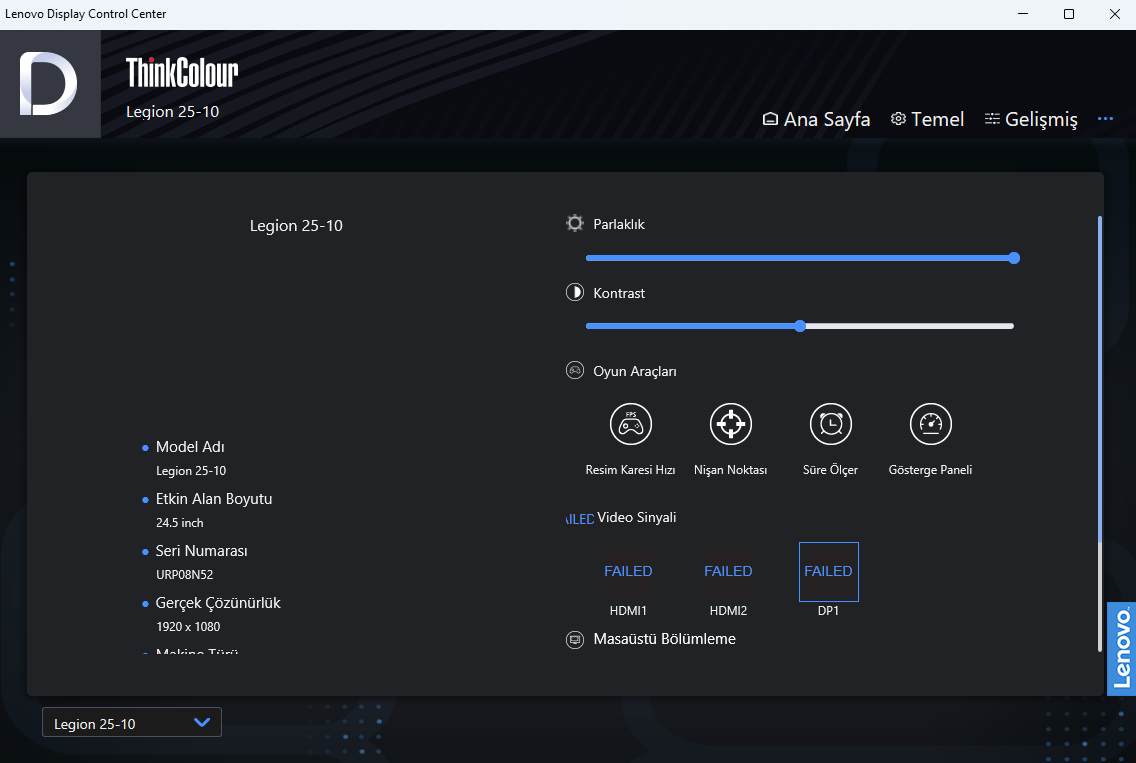Expand the Legion 25-10 monitor dropdown
1136x763 pixels.
tap(132, 722)
